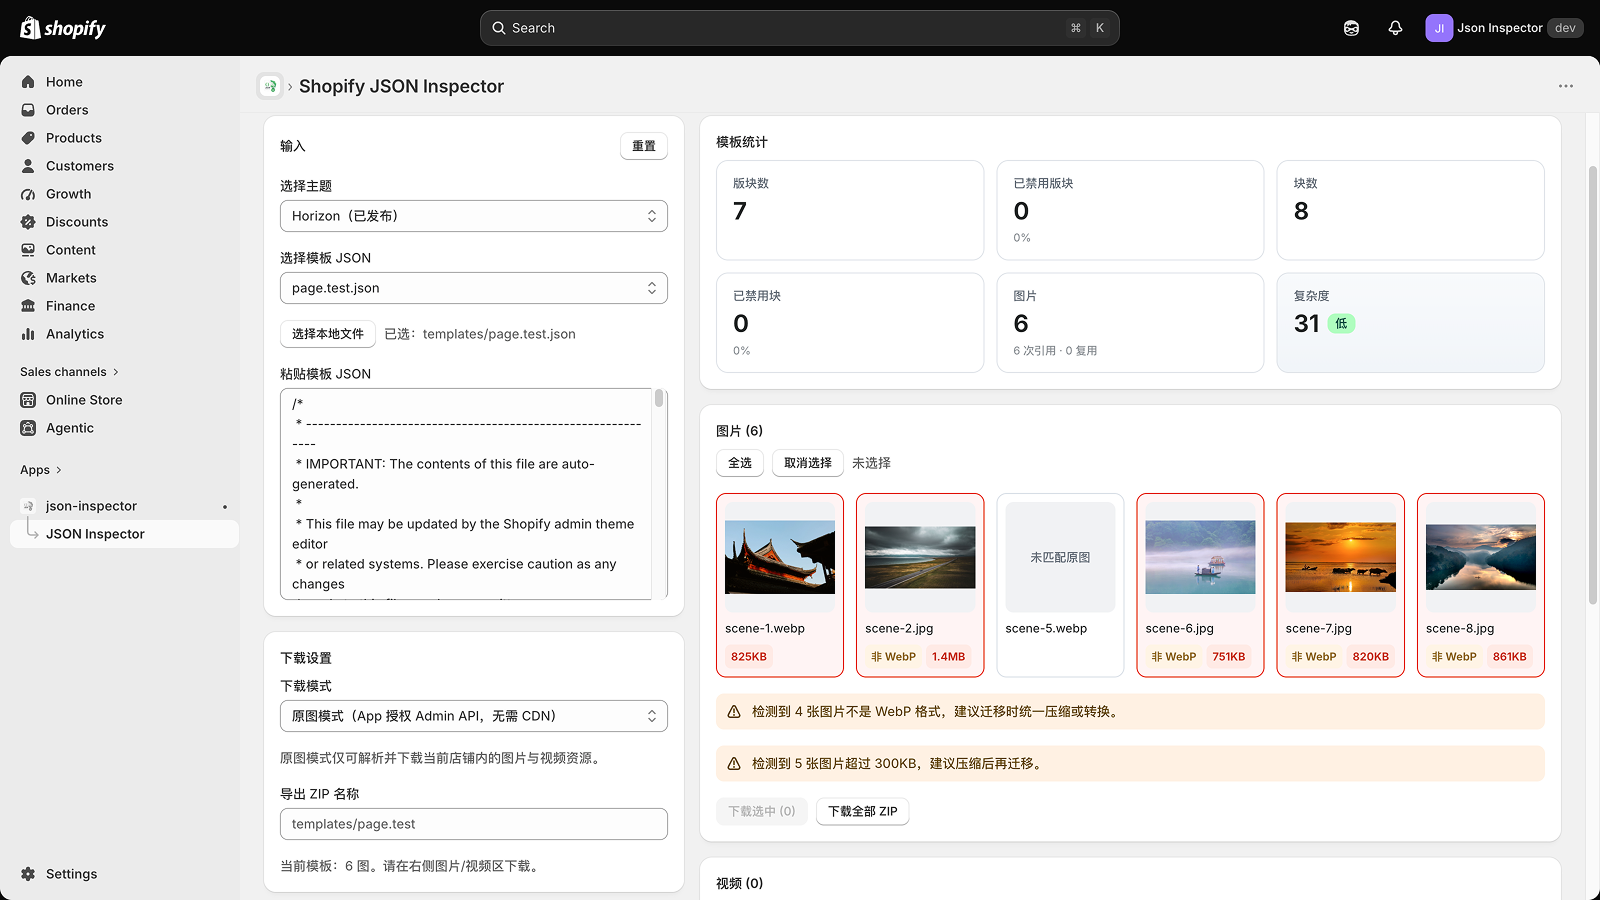1600x900 pixels.
Task: Click the Shopify logo in the top bar
Action: pyautogui.click(x=63, y=28)
